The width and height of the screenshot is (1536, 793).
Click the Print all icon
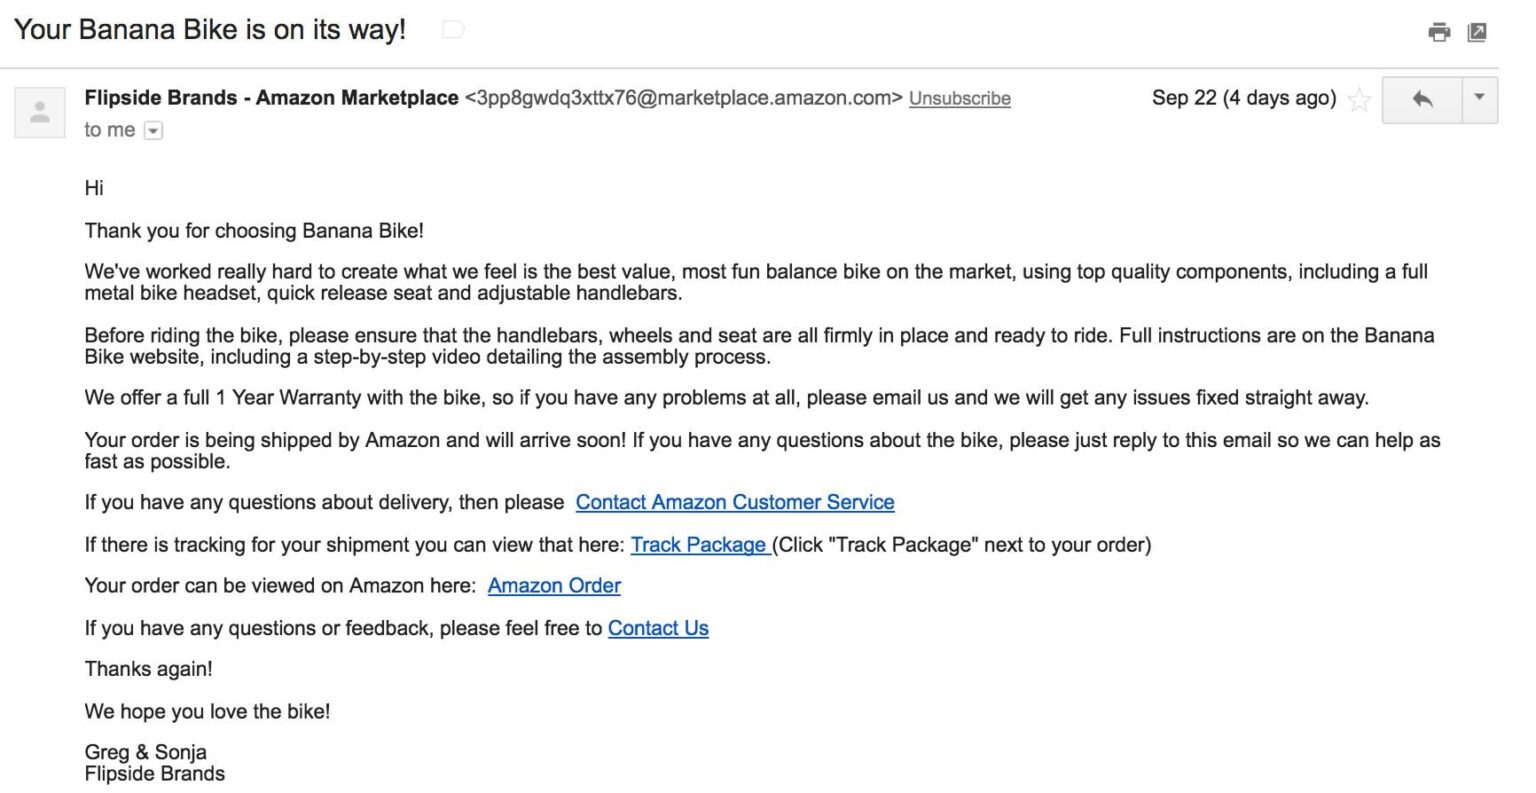1440,32
